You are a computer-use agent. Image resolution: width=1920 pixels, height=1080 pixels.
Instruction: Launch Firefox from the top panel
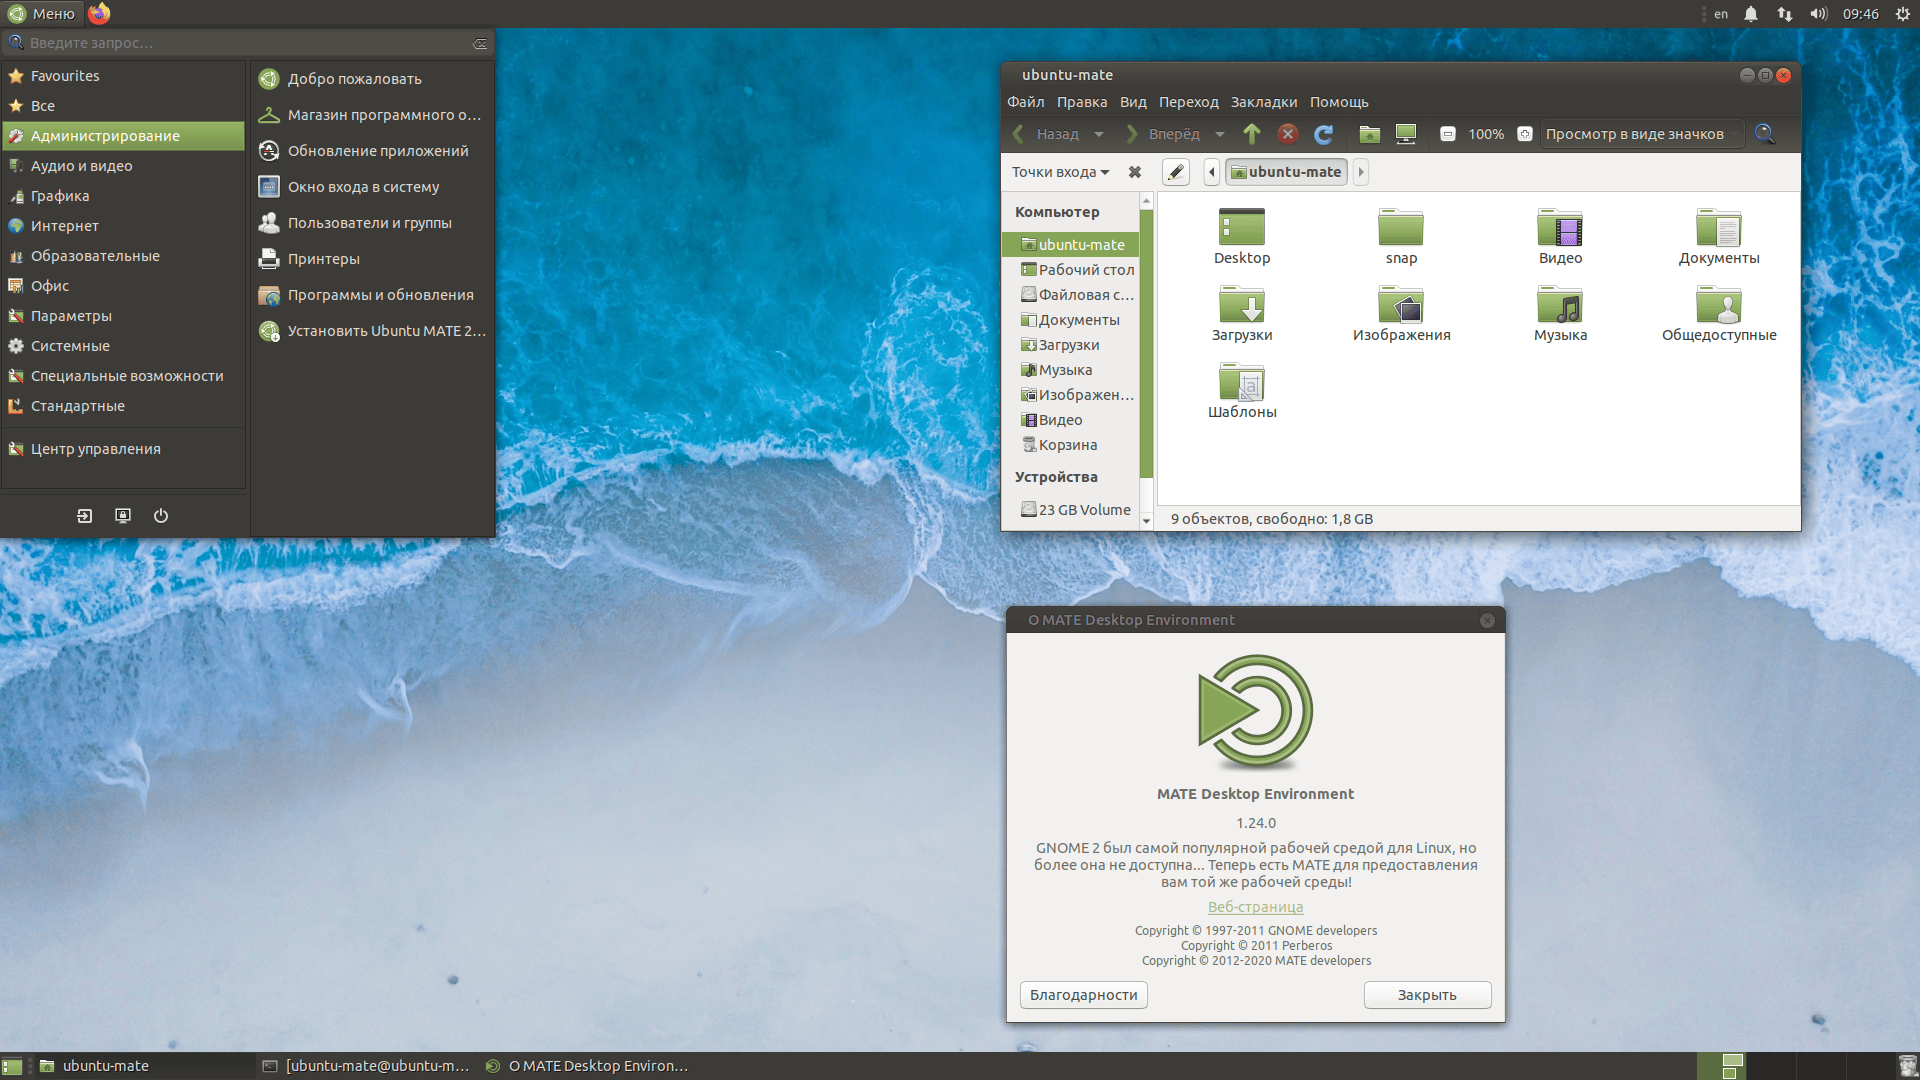pyautogui.click(x=99, y=13)
